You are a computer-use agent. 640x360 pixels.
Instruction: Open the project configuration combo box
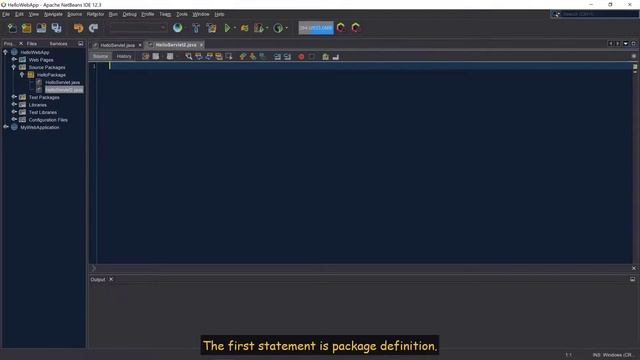[x=138, y=28]
